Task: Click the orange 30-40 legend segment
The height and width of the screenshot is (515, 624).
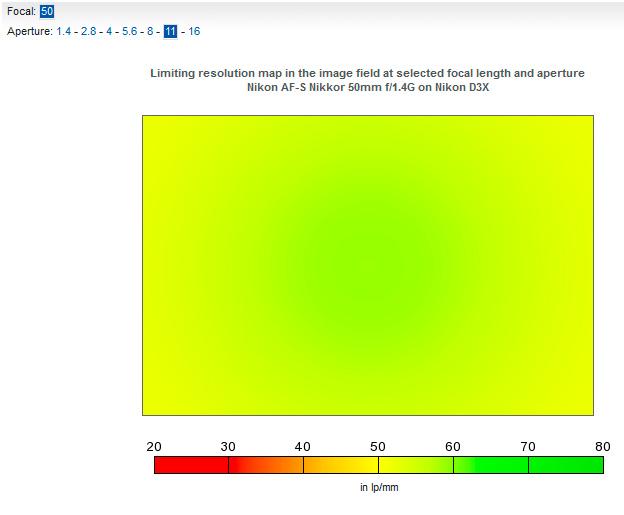Action: click(266, 465)
